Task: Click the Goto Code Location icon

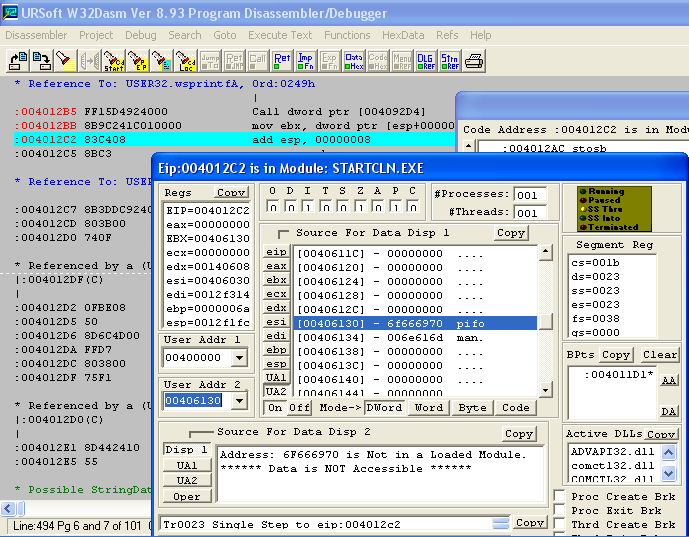Action: 186,61
